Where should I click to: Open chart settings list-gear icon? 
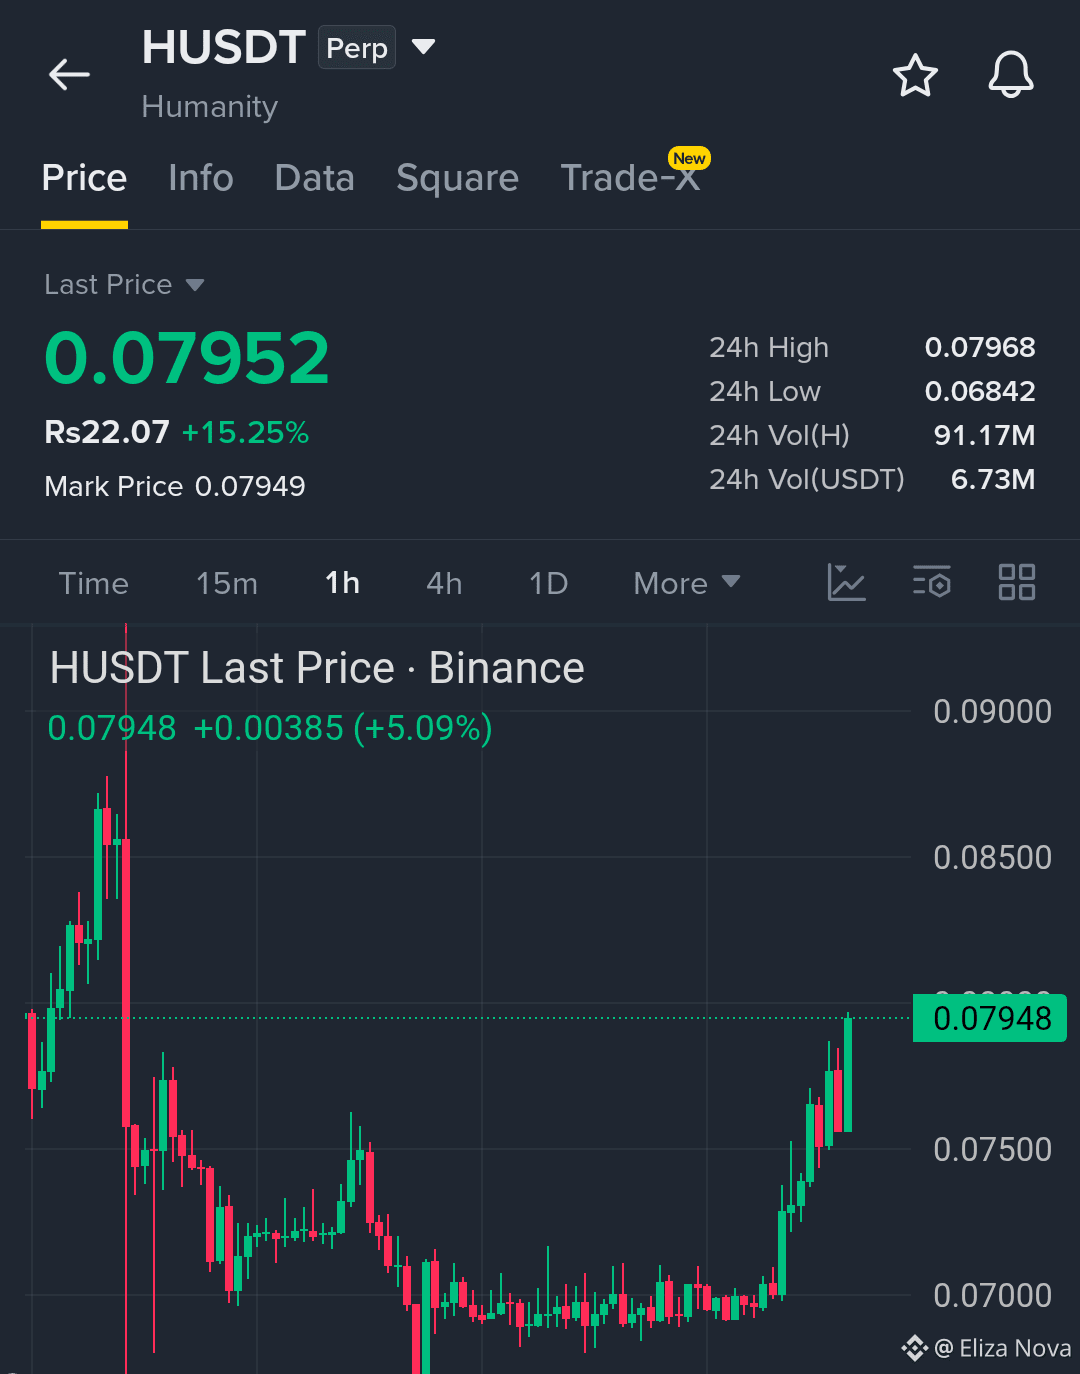(932, 582)
